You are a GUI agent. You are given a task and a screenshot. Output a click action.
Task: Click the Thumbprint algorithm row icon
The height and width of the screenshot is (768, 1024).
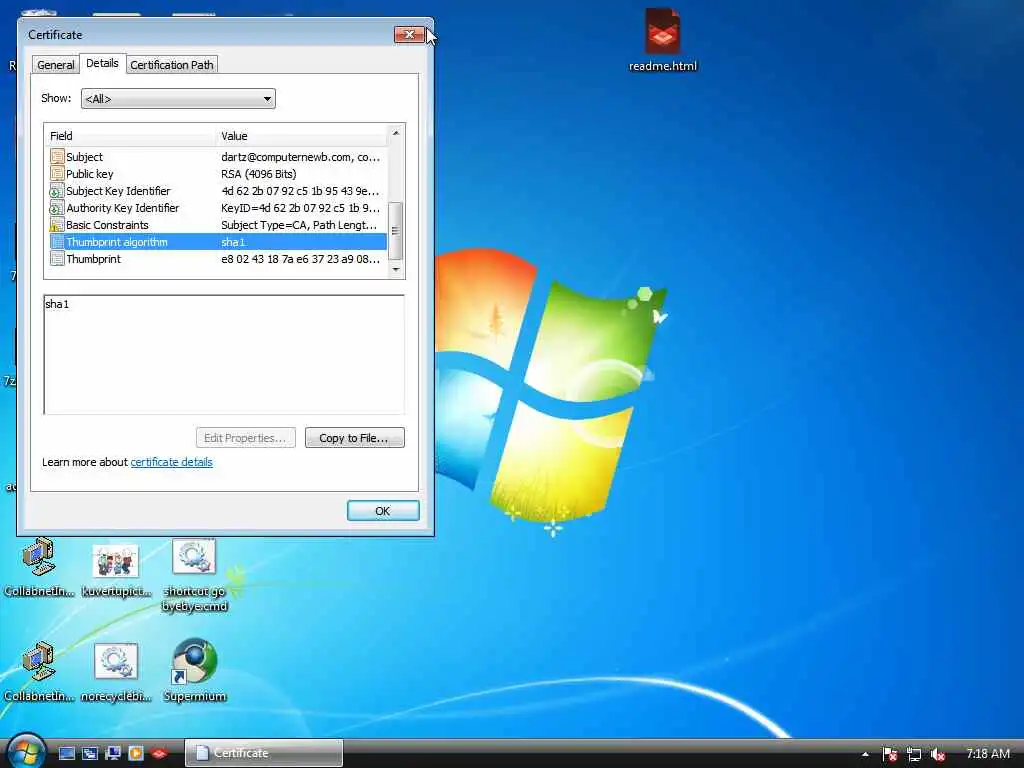pos(57,242)
